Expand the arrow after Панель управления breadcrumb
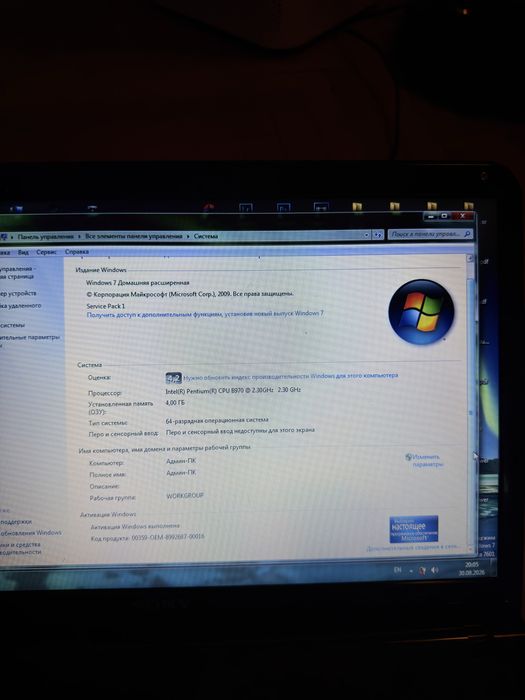 pos(79,237)
